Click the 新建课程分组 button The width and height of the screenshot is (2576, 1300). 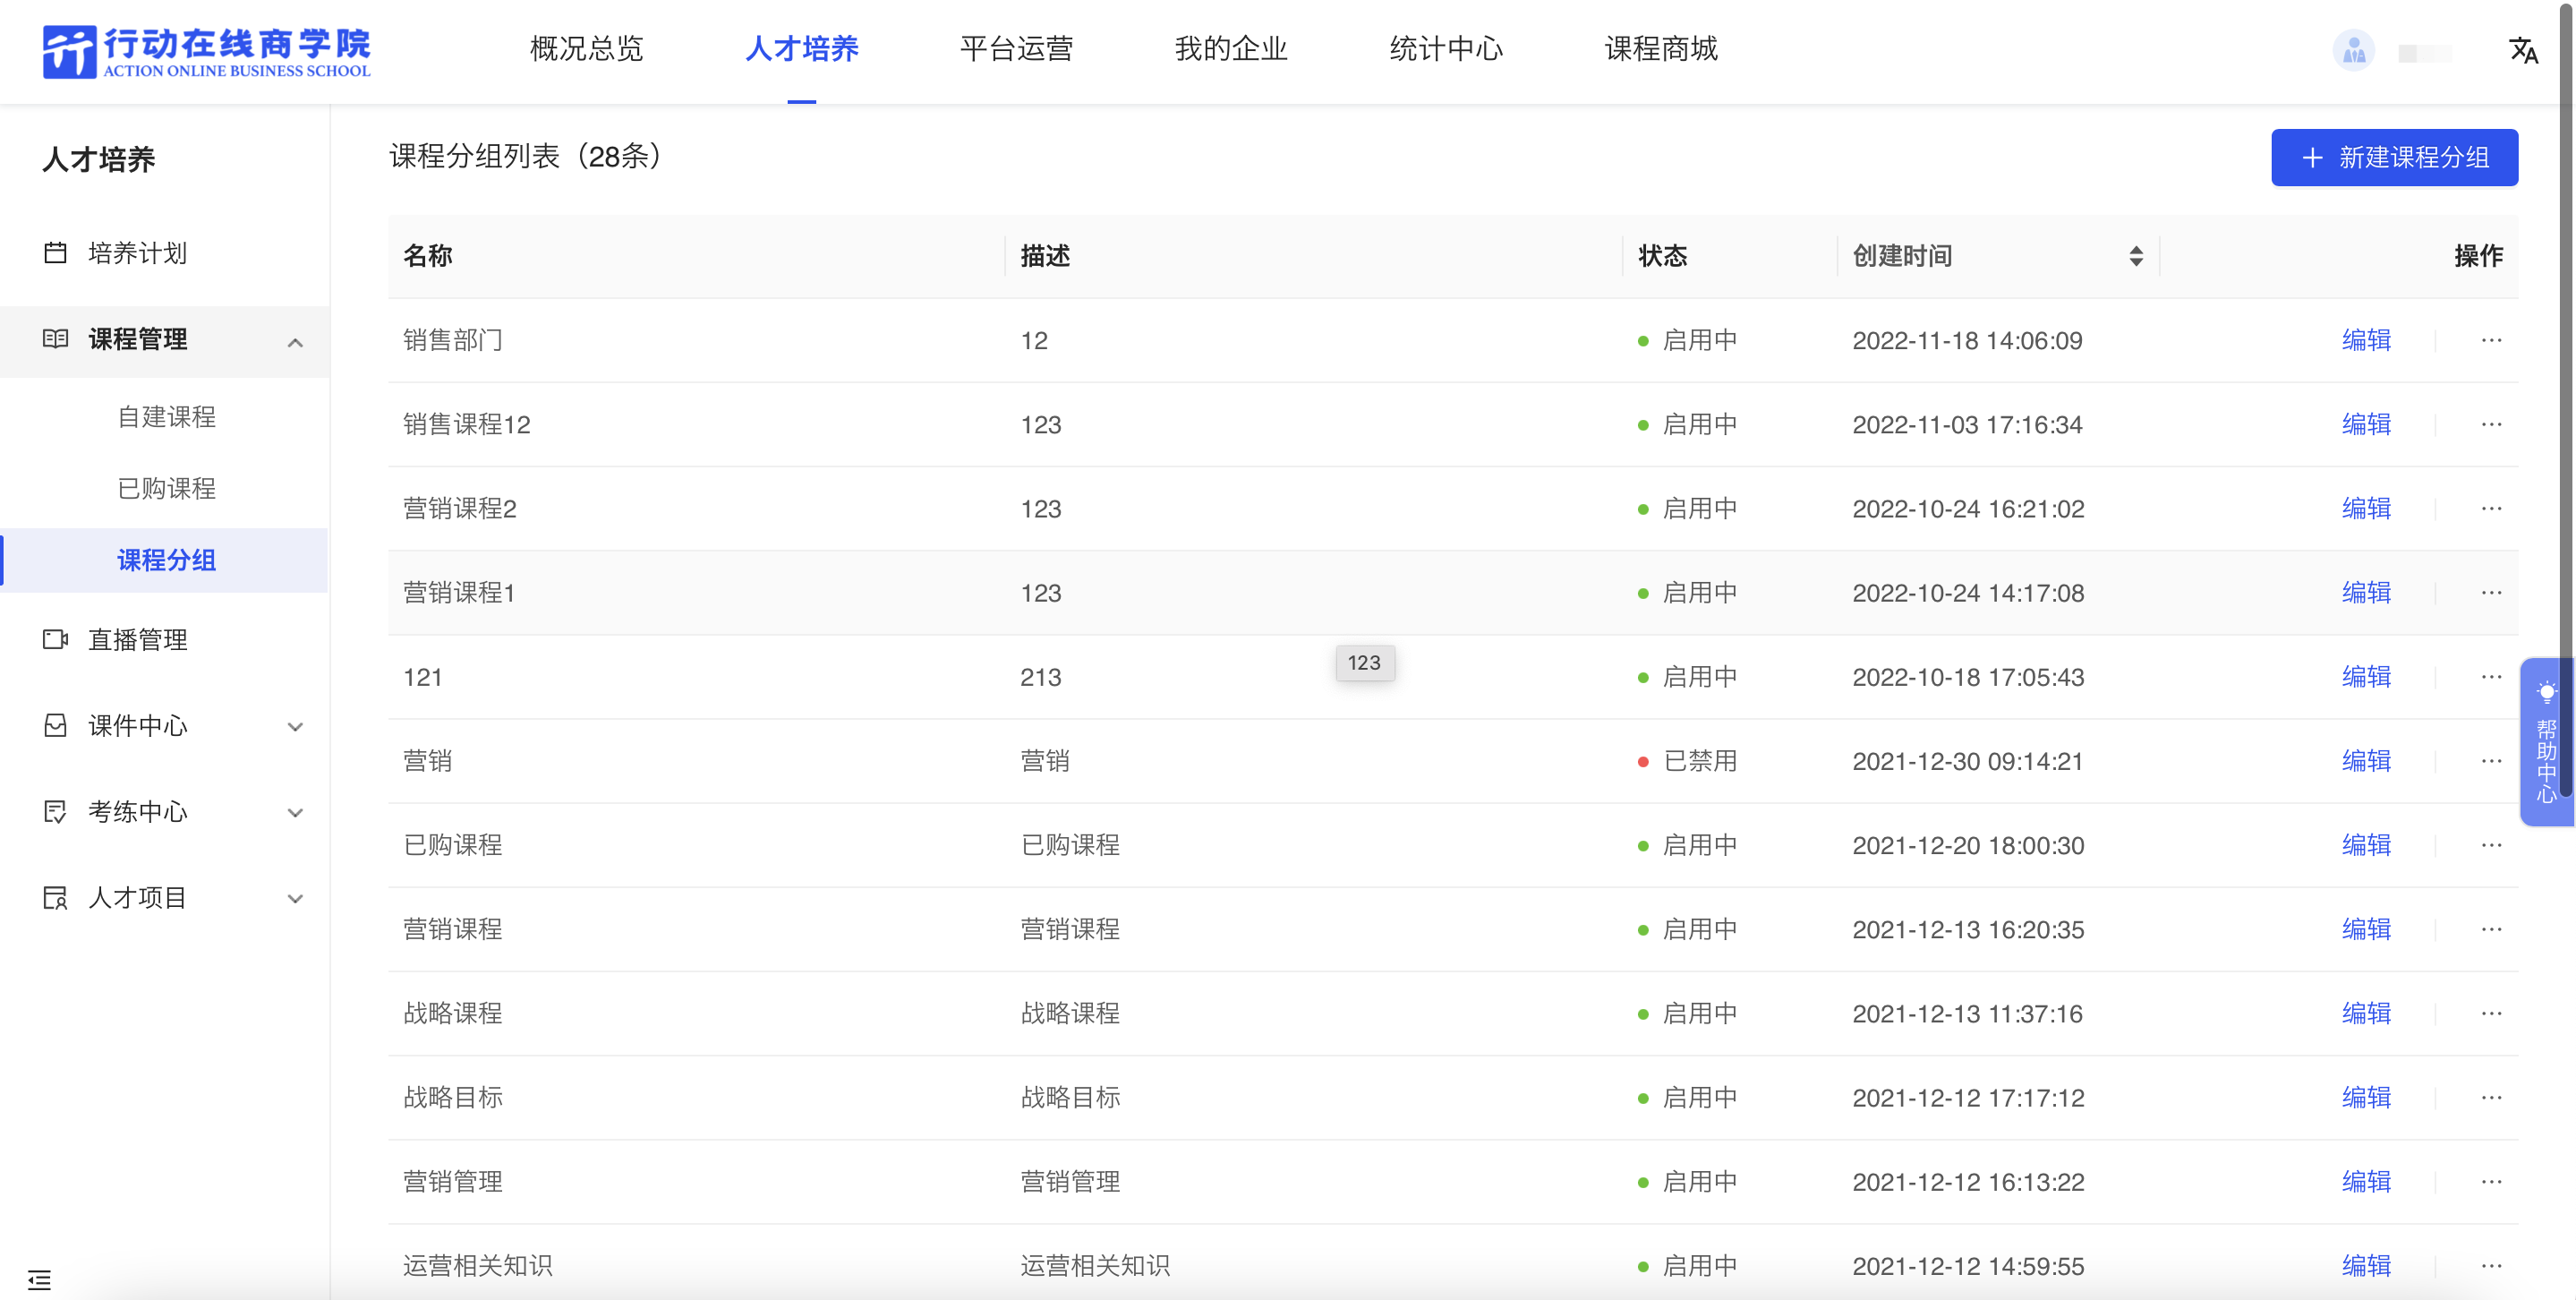2394,157
